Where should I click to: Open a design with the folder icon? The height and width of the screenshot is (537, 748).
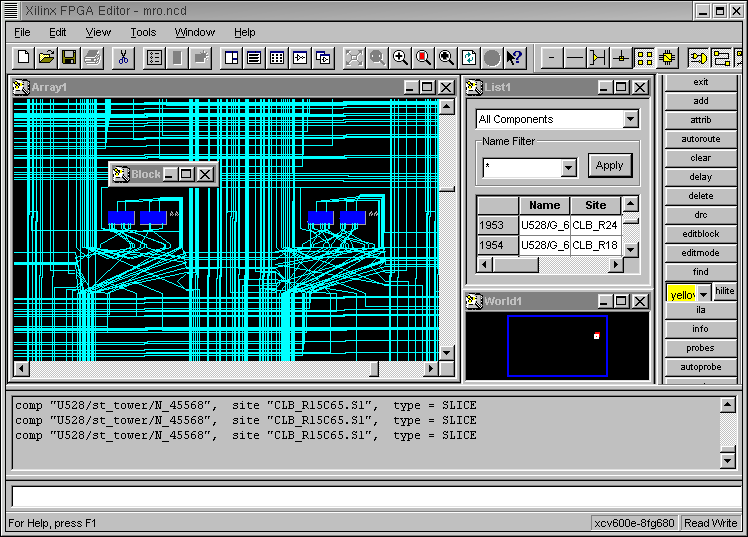point(46,58)
